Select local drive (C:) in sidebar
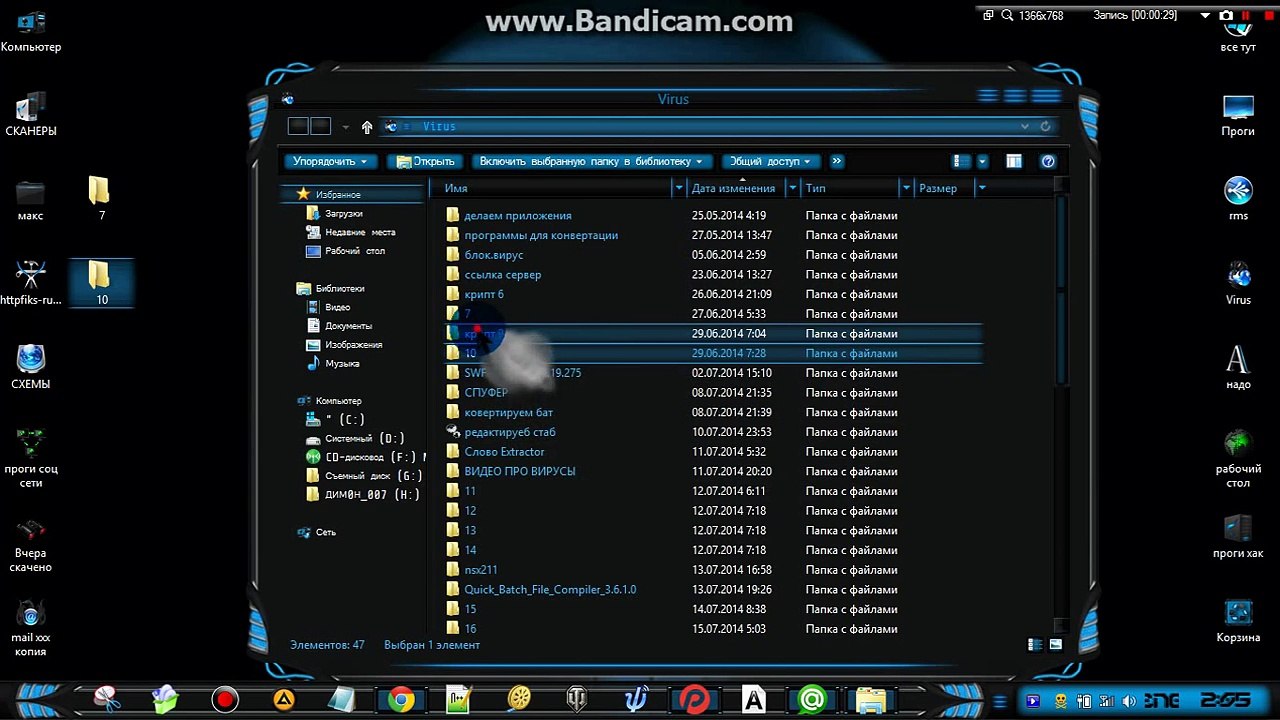 pyautogui.click(x=345, y=420)
